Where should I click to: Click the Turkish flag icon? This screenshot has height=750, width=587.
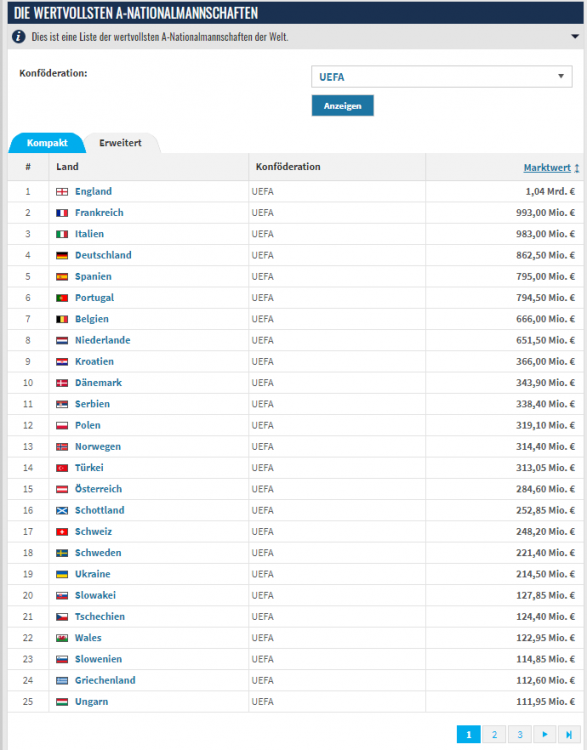point(62,468)
